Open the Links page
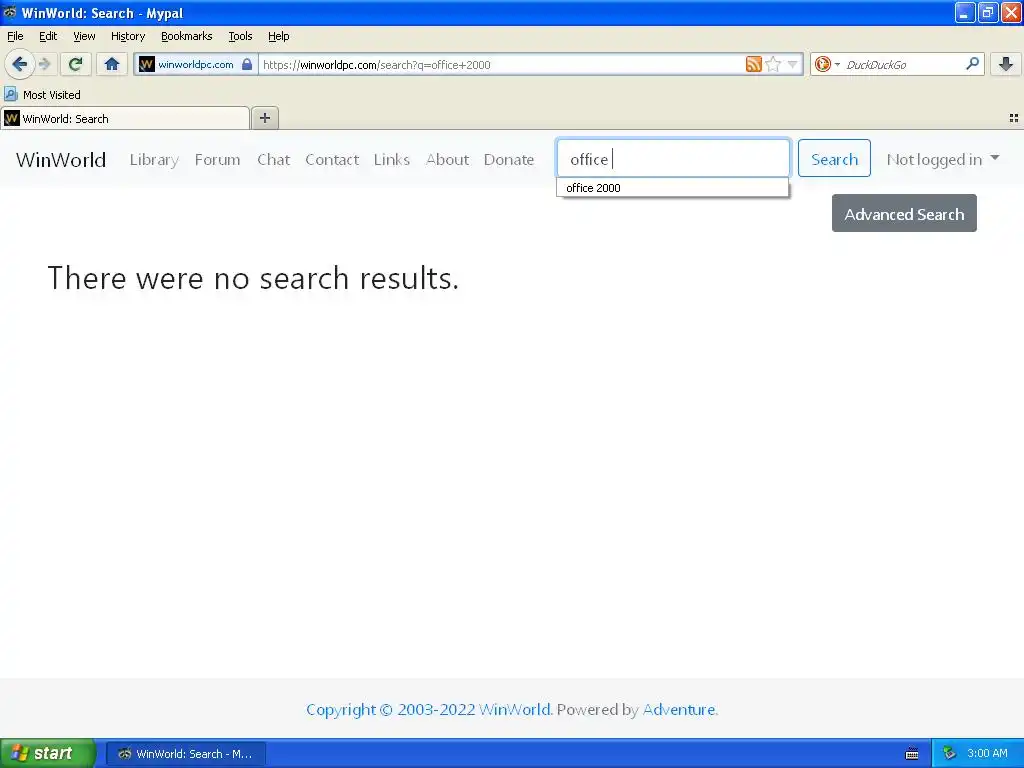The width and height of the screenshot is (1024, 768). pyautogui.click(x=392, y=159)
